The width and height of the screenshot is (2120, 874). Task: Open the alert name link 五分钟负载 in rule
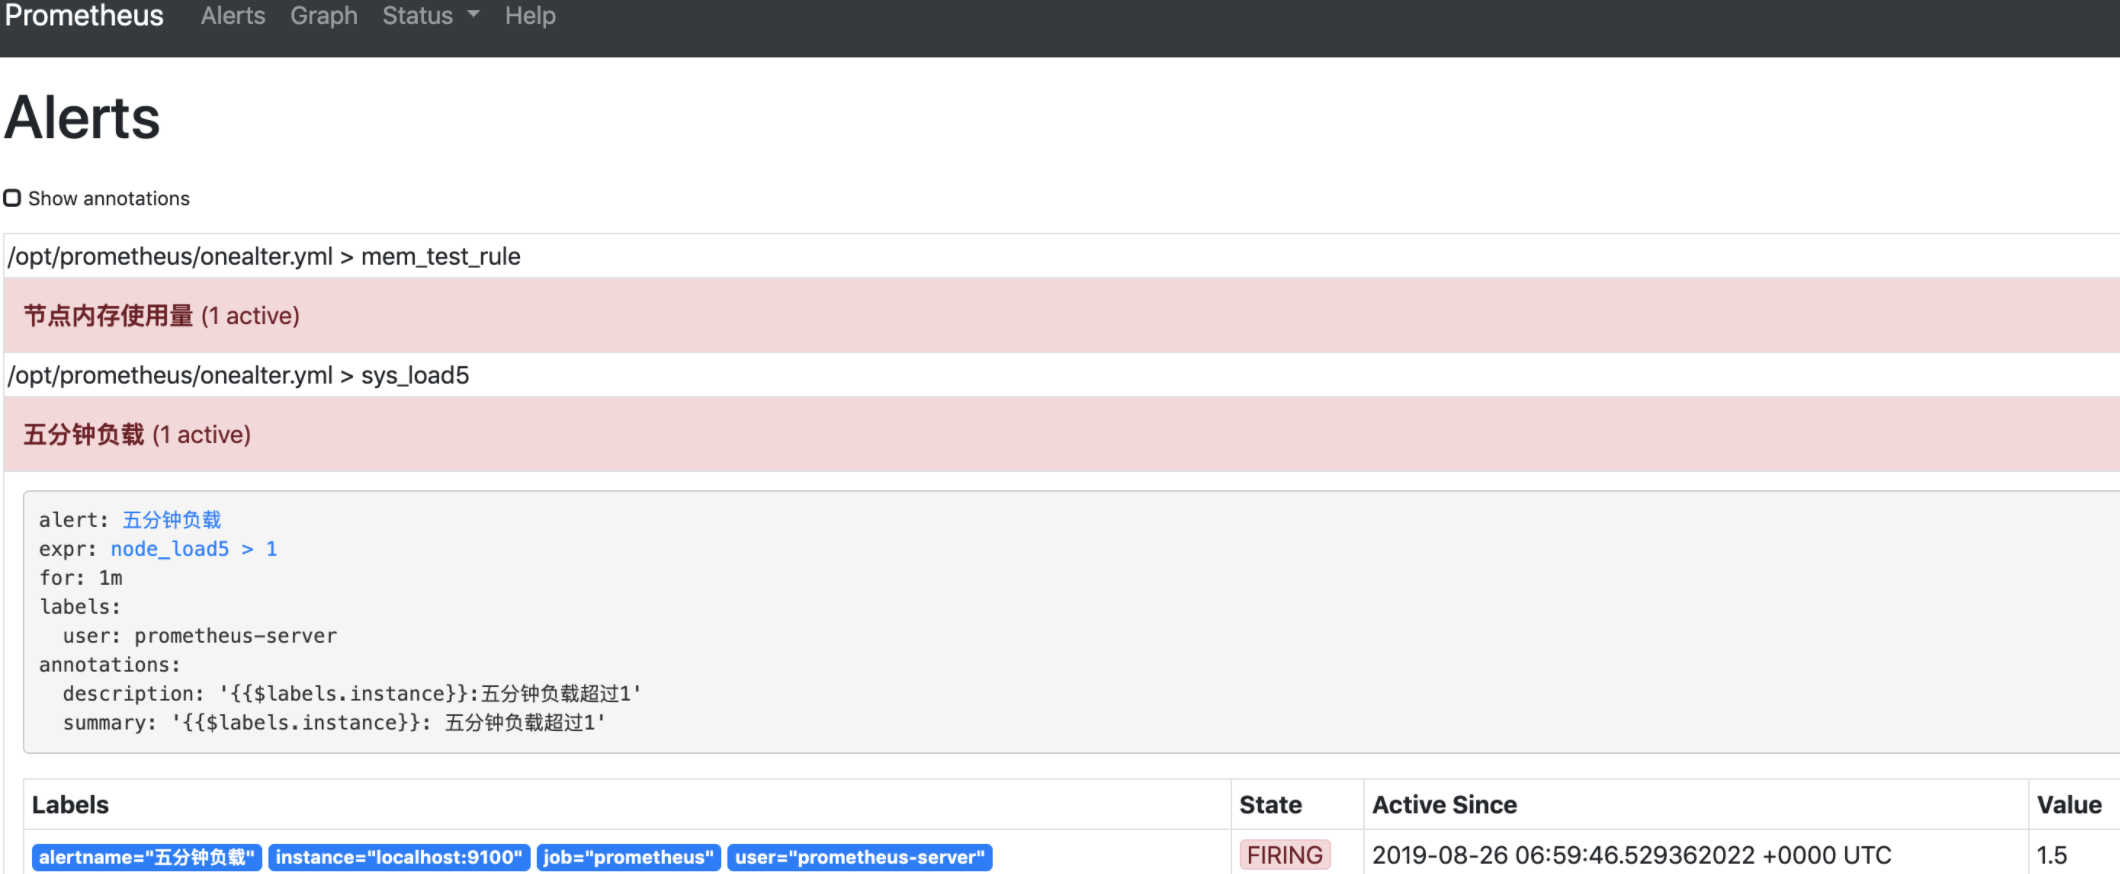pos(172,520)
